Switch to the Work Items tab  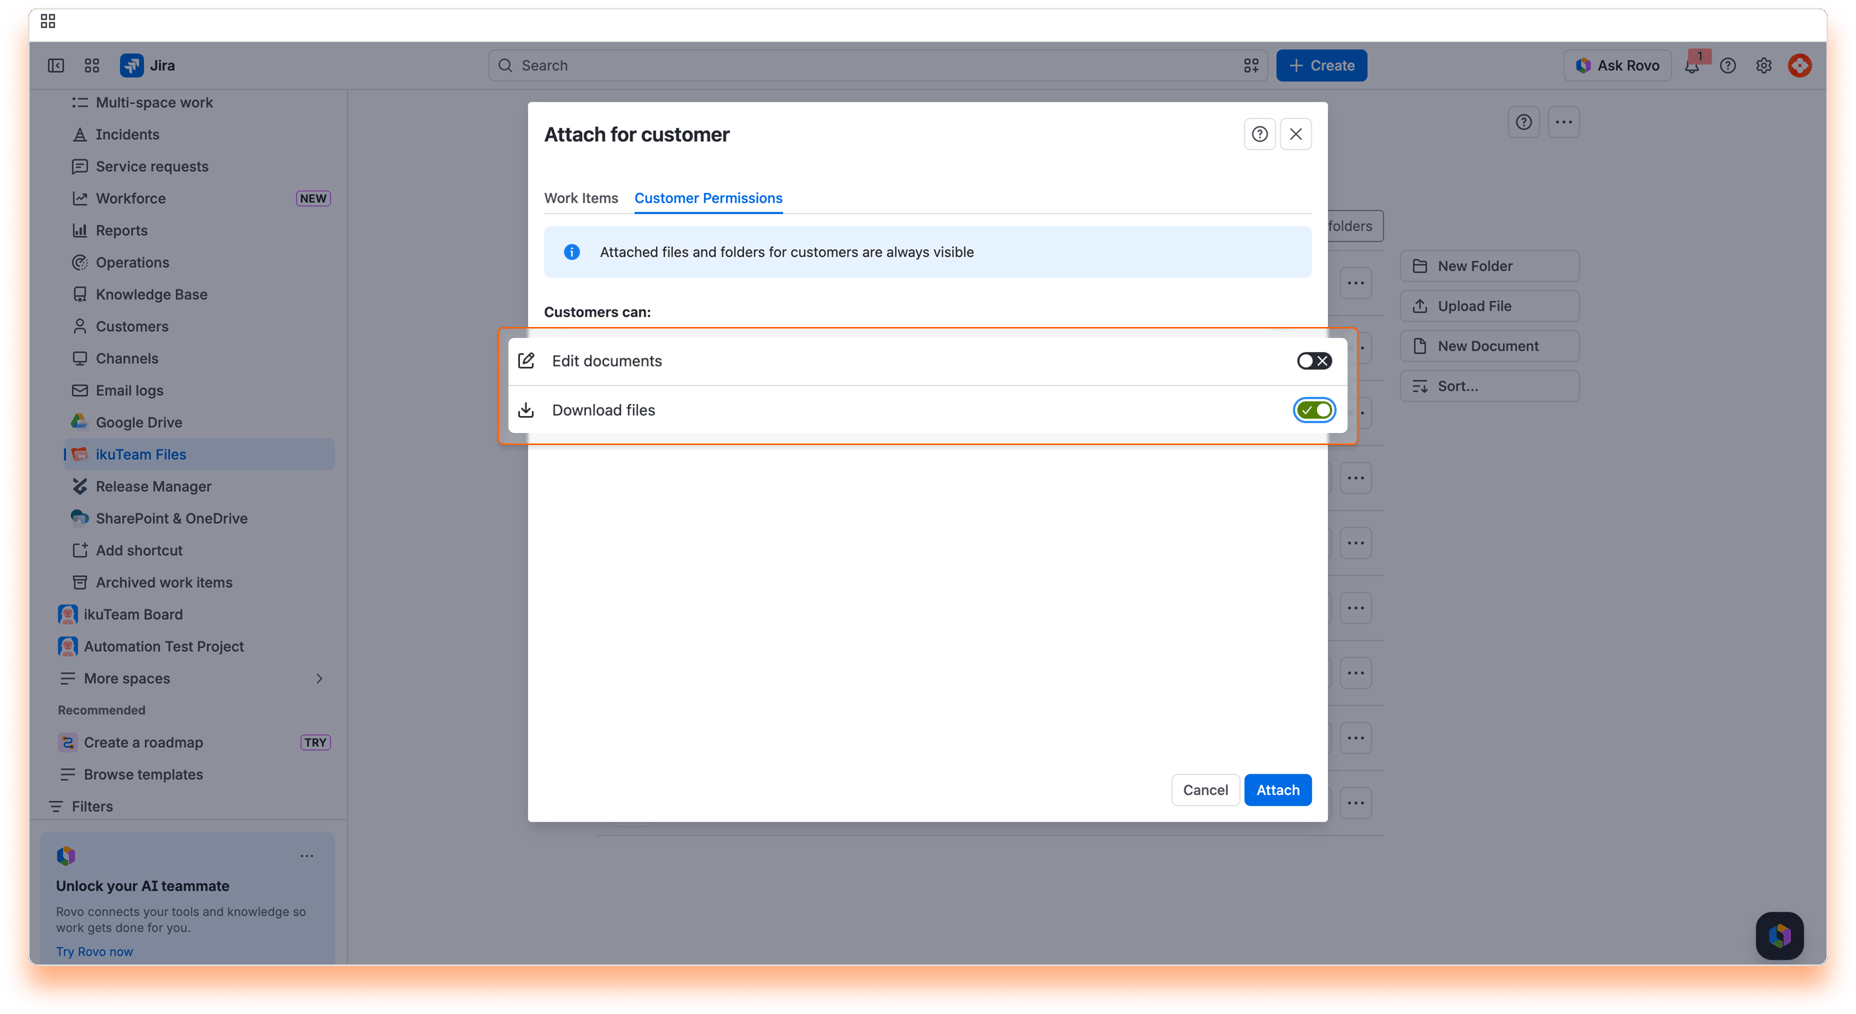(x=581, y=198)
